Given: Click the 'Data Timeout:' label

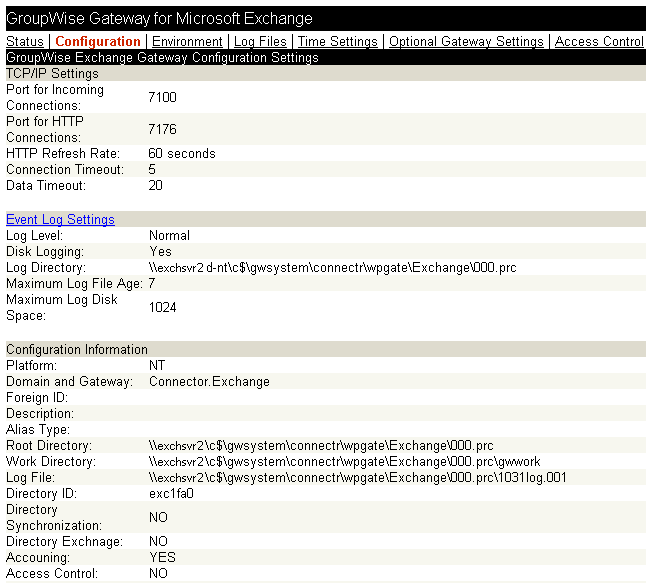Looking at the screenshot, I should coord(46,185).
